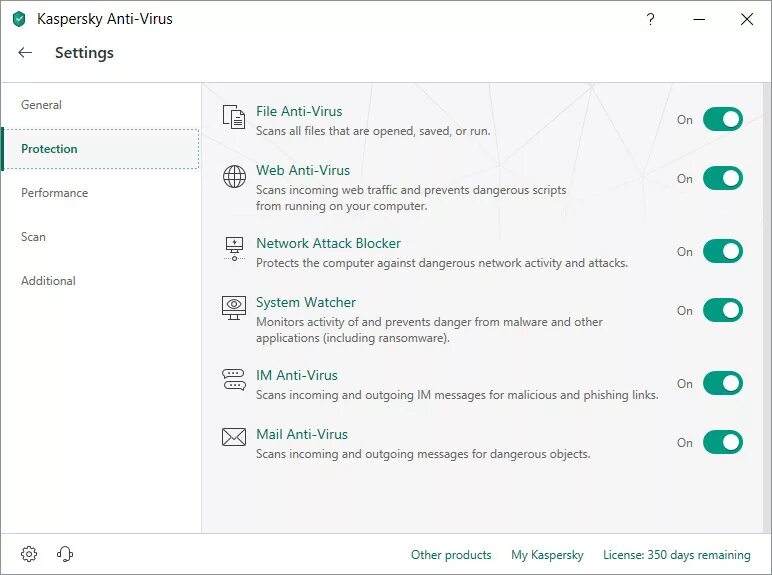Click the File Anti-Virus documents icon
Image resolution: width=772 pixels, height=575 pixels.
pos(234,117)
